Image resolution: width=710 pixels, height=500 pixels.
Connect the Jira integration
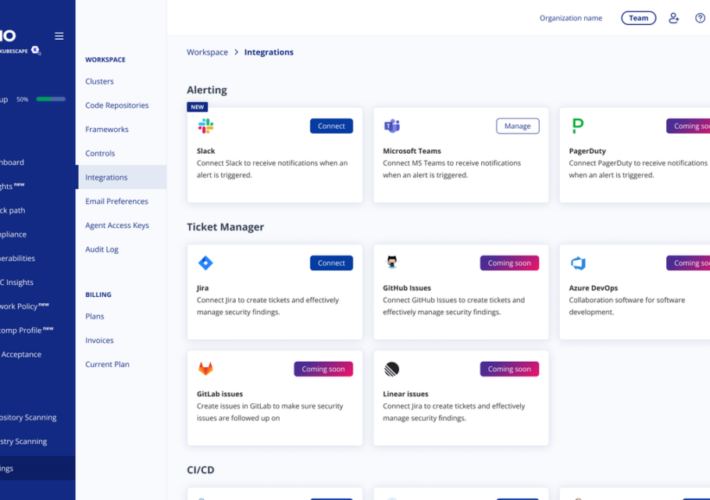click(331, 263)
